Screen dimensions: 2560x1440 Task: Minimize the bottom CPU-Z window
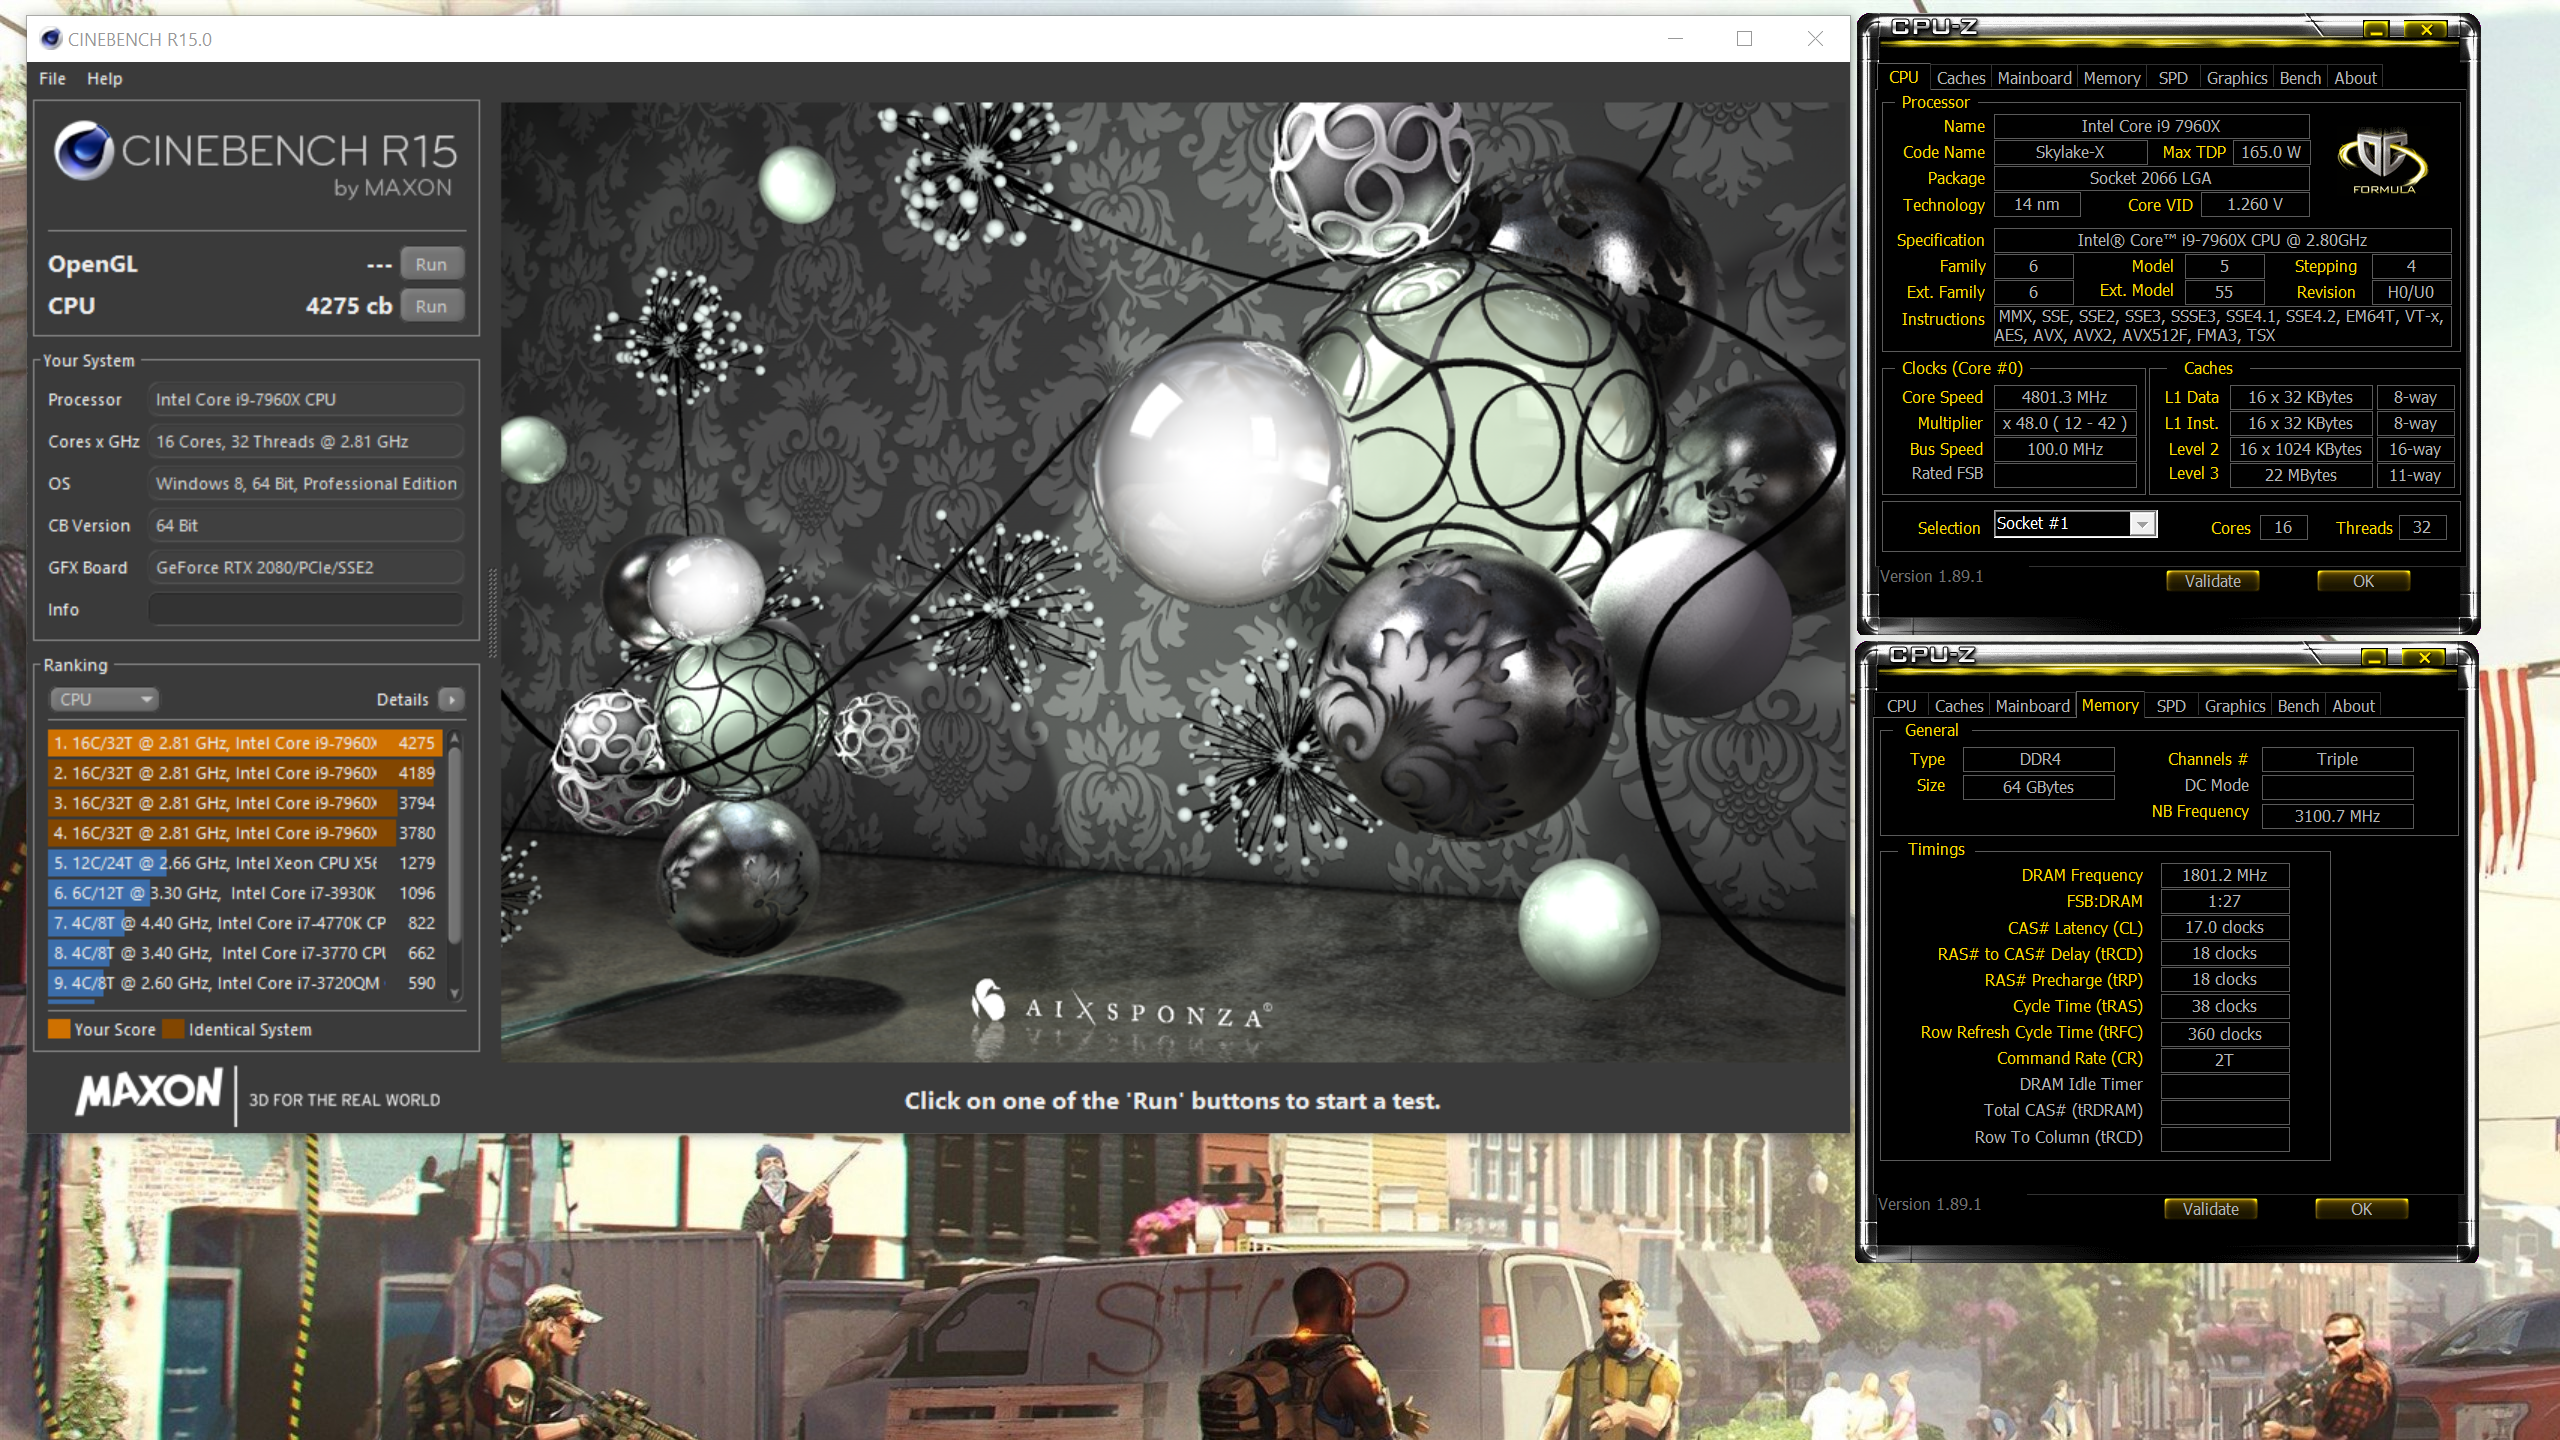coord(2373,657)
